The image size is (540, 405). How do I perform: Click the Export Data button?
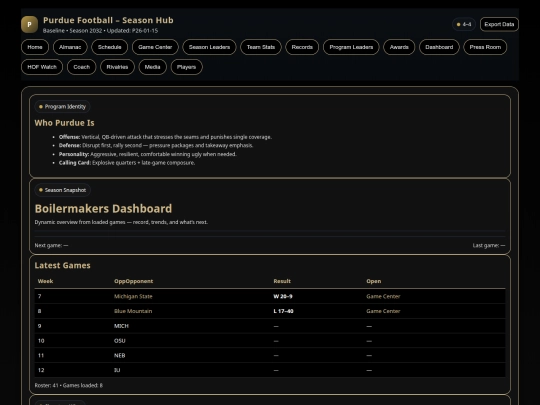pyautogui.click(x=499, y=24)
